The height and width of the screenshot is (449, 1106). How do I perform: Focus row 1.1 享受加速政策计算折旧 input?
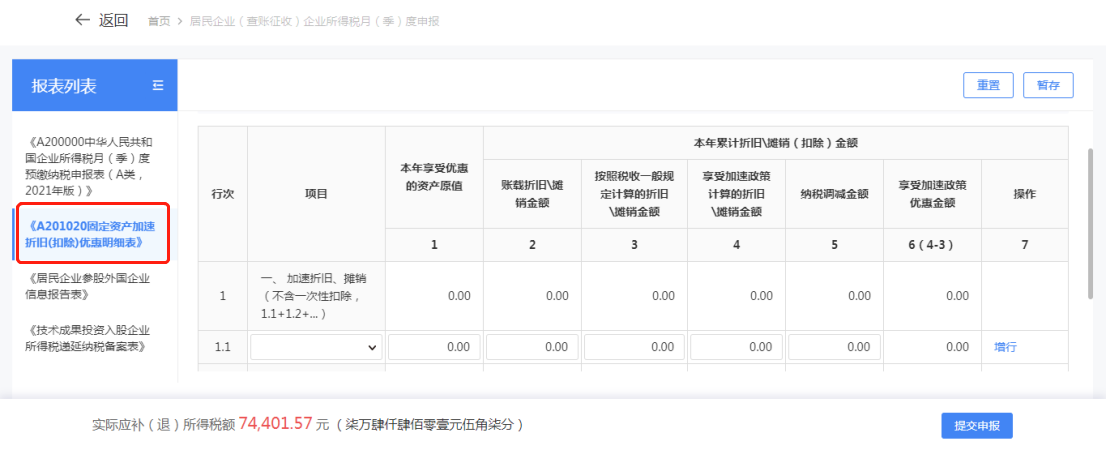[735, 347]
